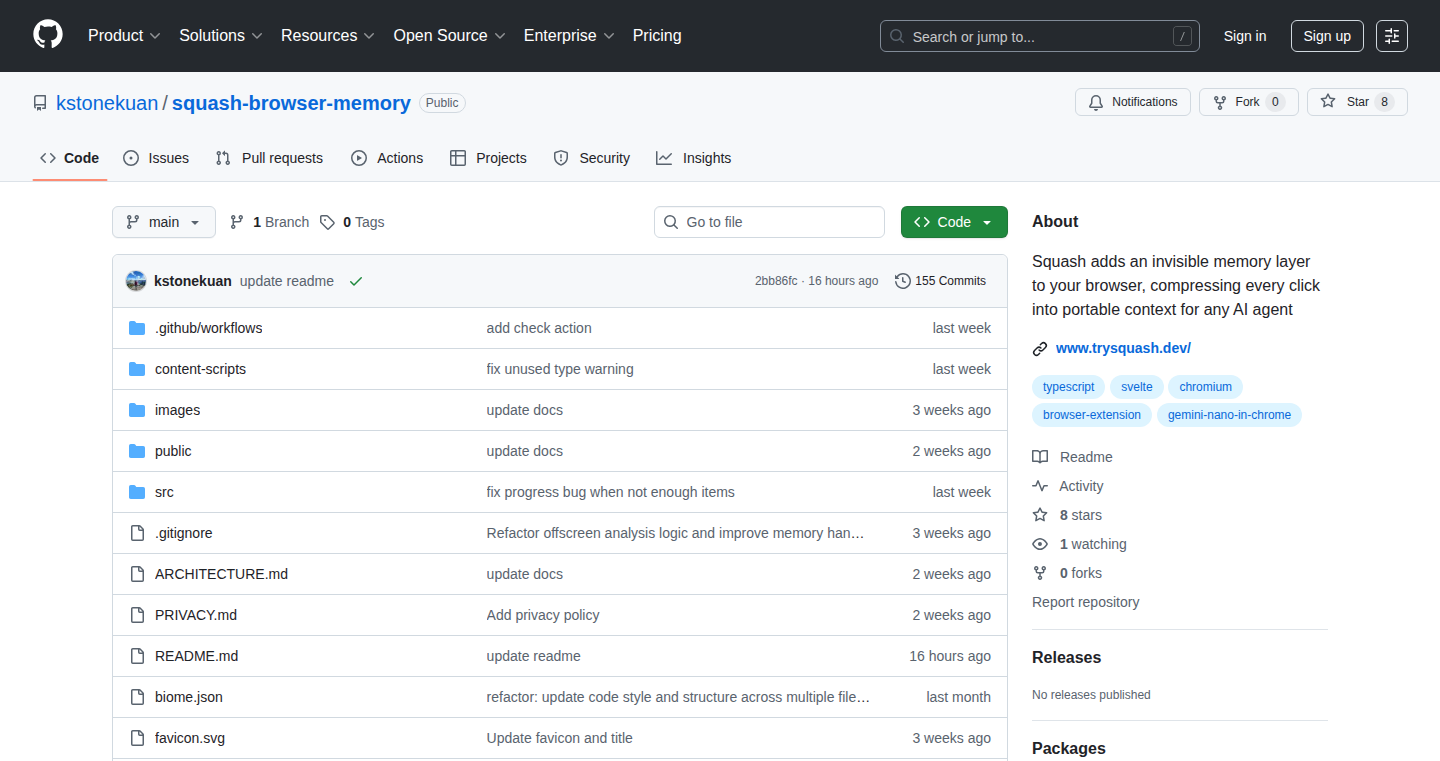Open the main branch selector dropdown
1440x761 pixels.
point(164,222)
